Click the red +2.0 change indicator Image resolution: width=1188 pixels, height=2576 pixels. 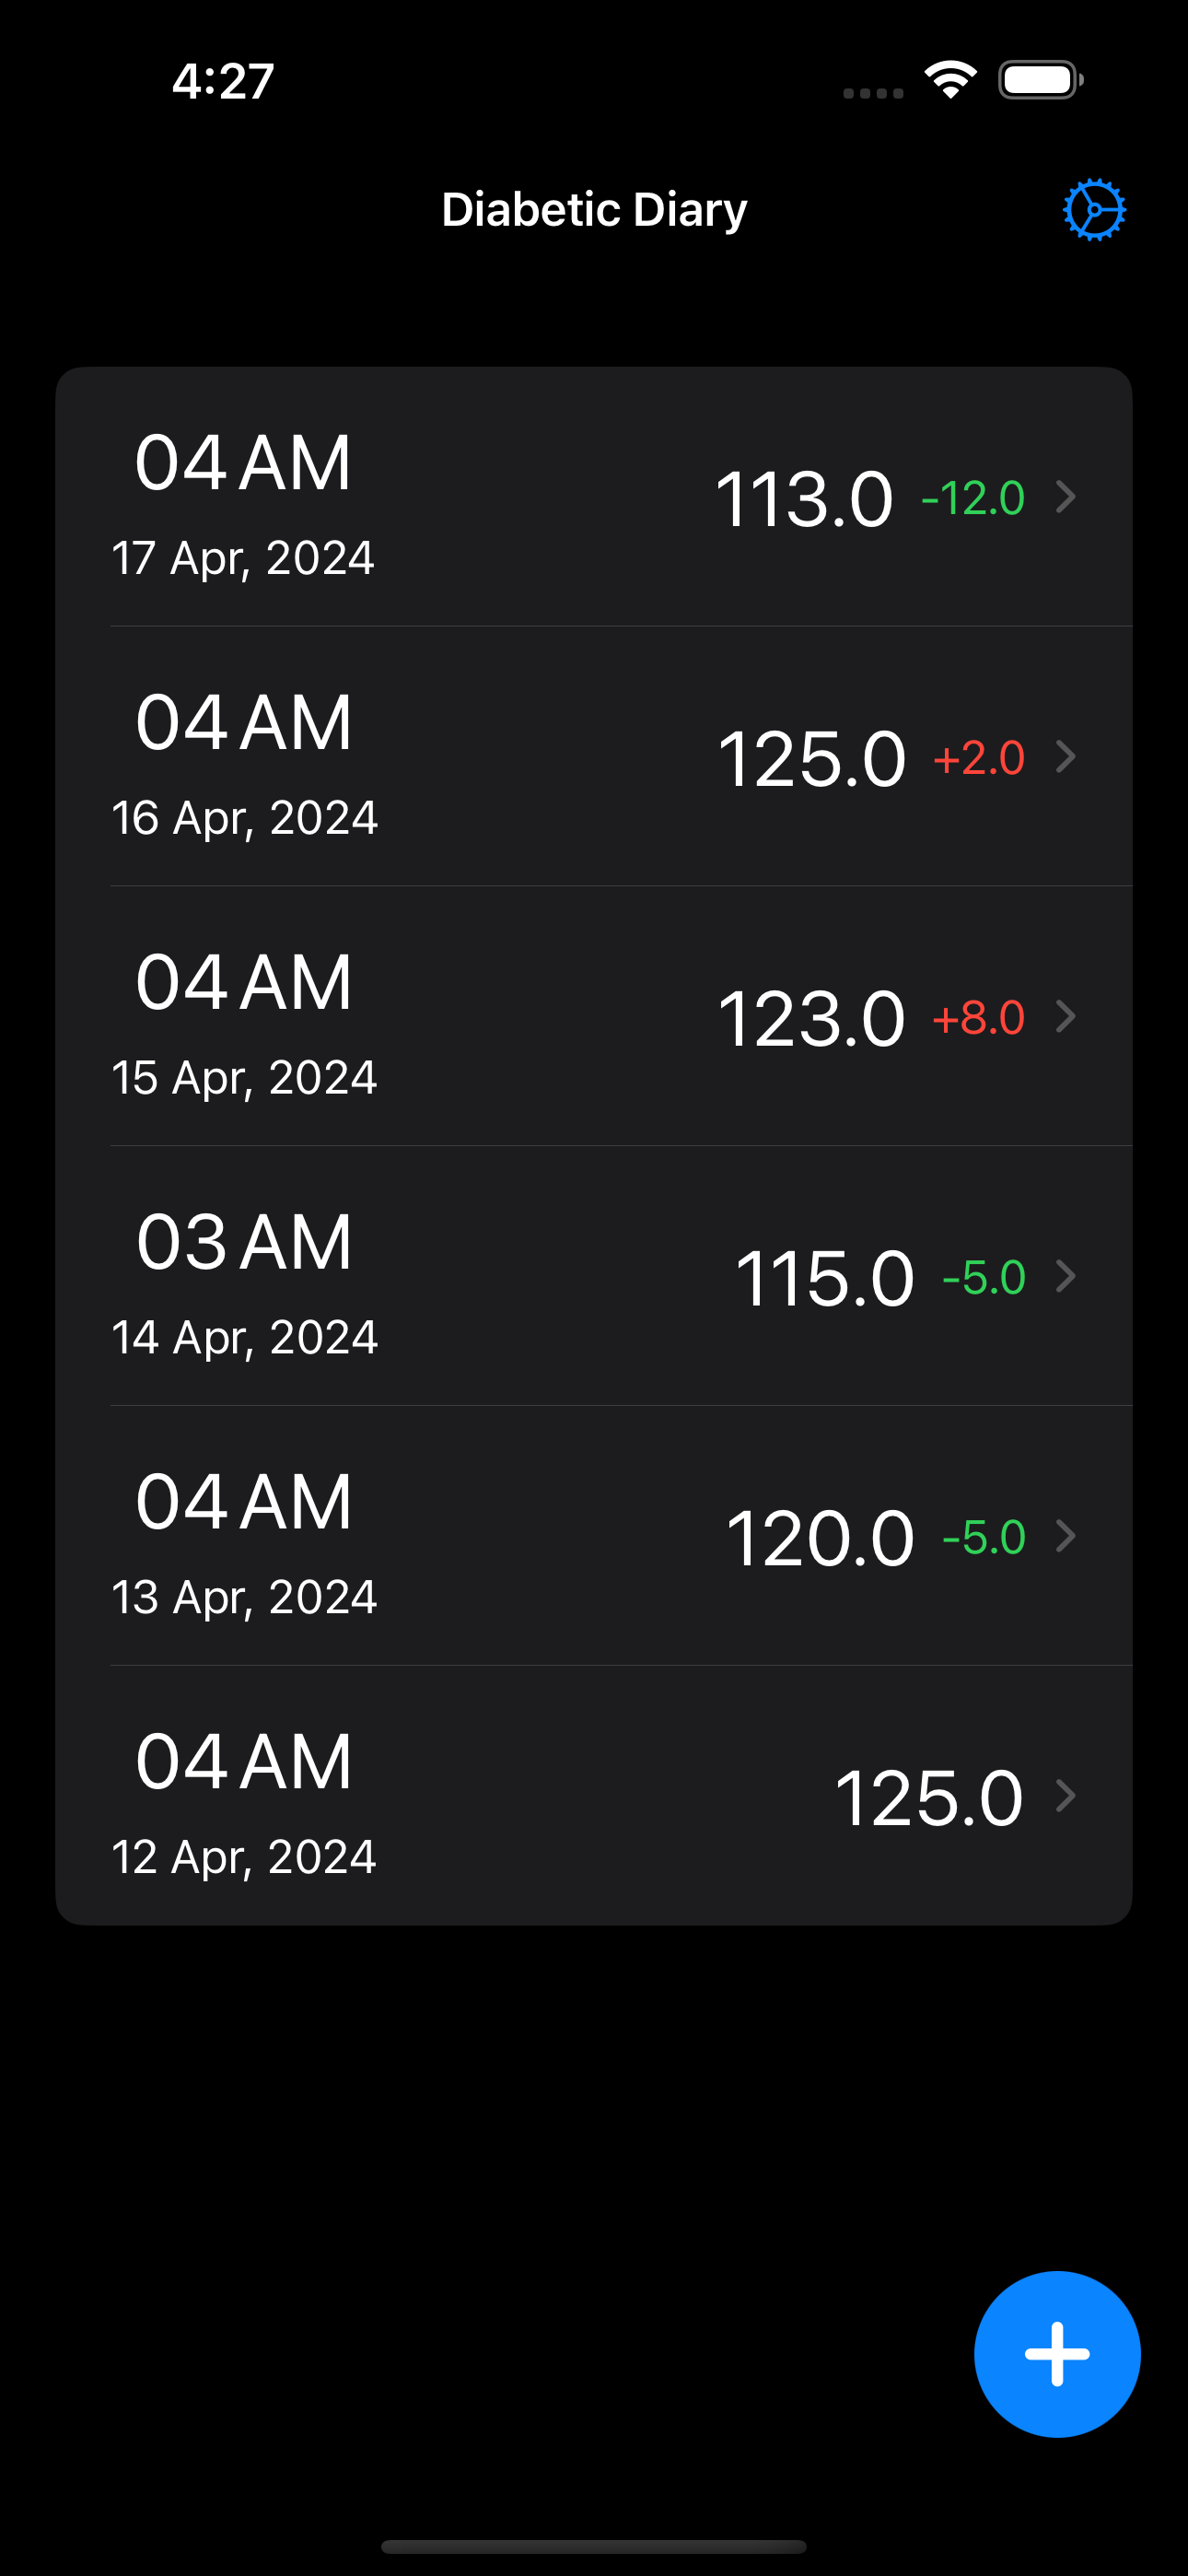pyautogui.click(x=978, y=758)
